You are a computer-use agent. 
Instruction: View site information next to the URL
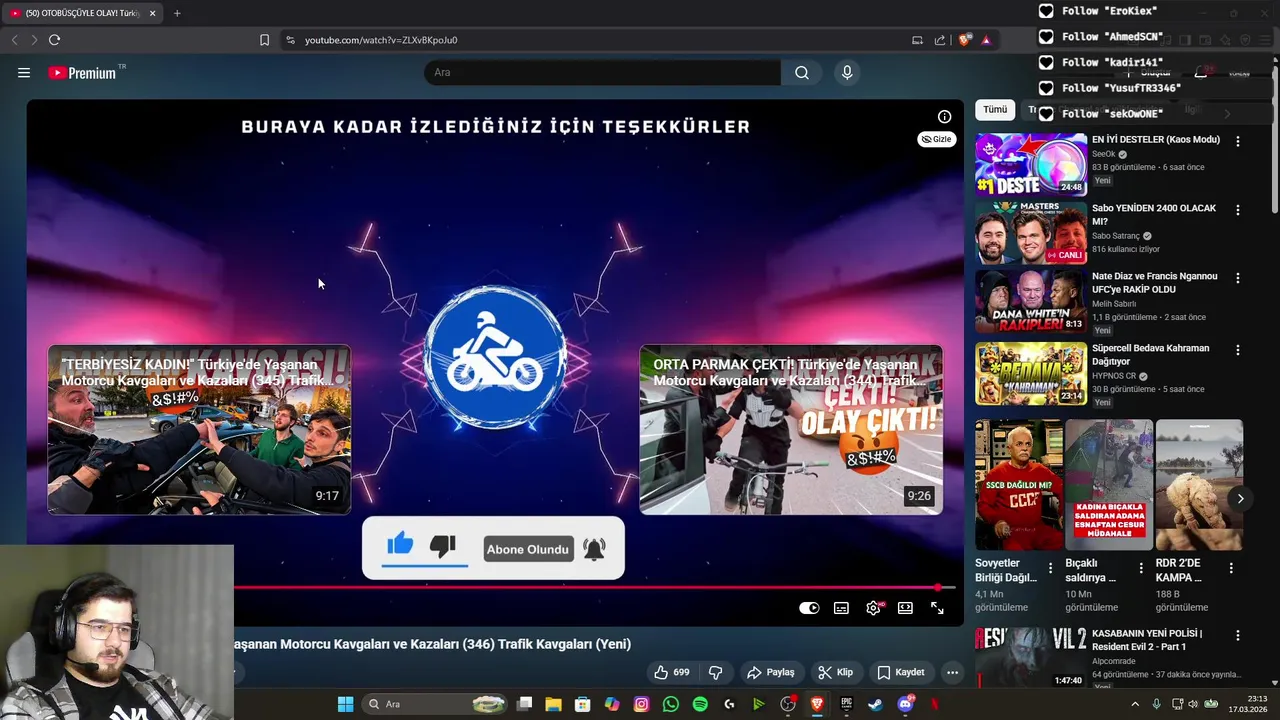click(x=290, y=40)
